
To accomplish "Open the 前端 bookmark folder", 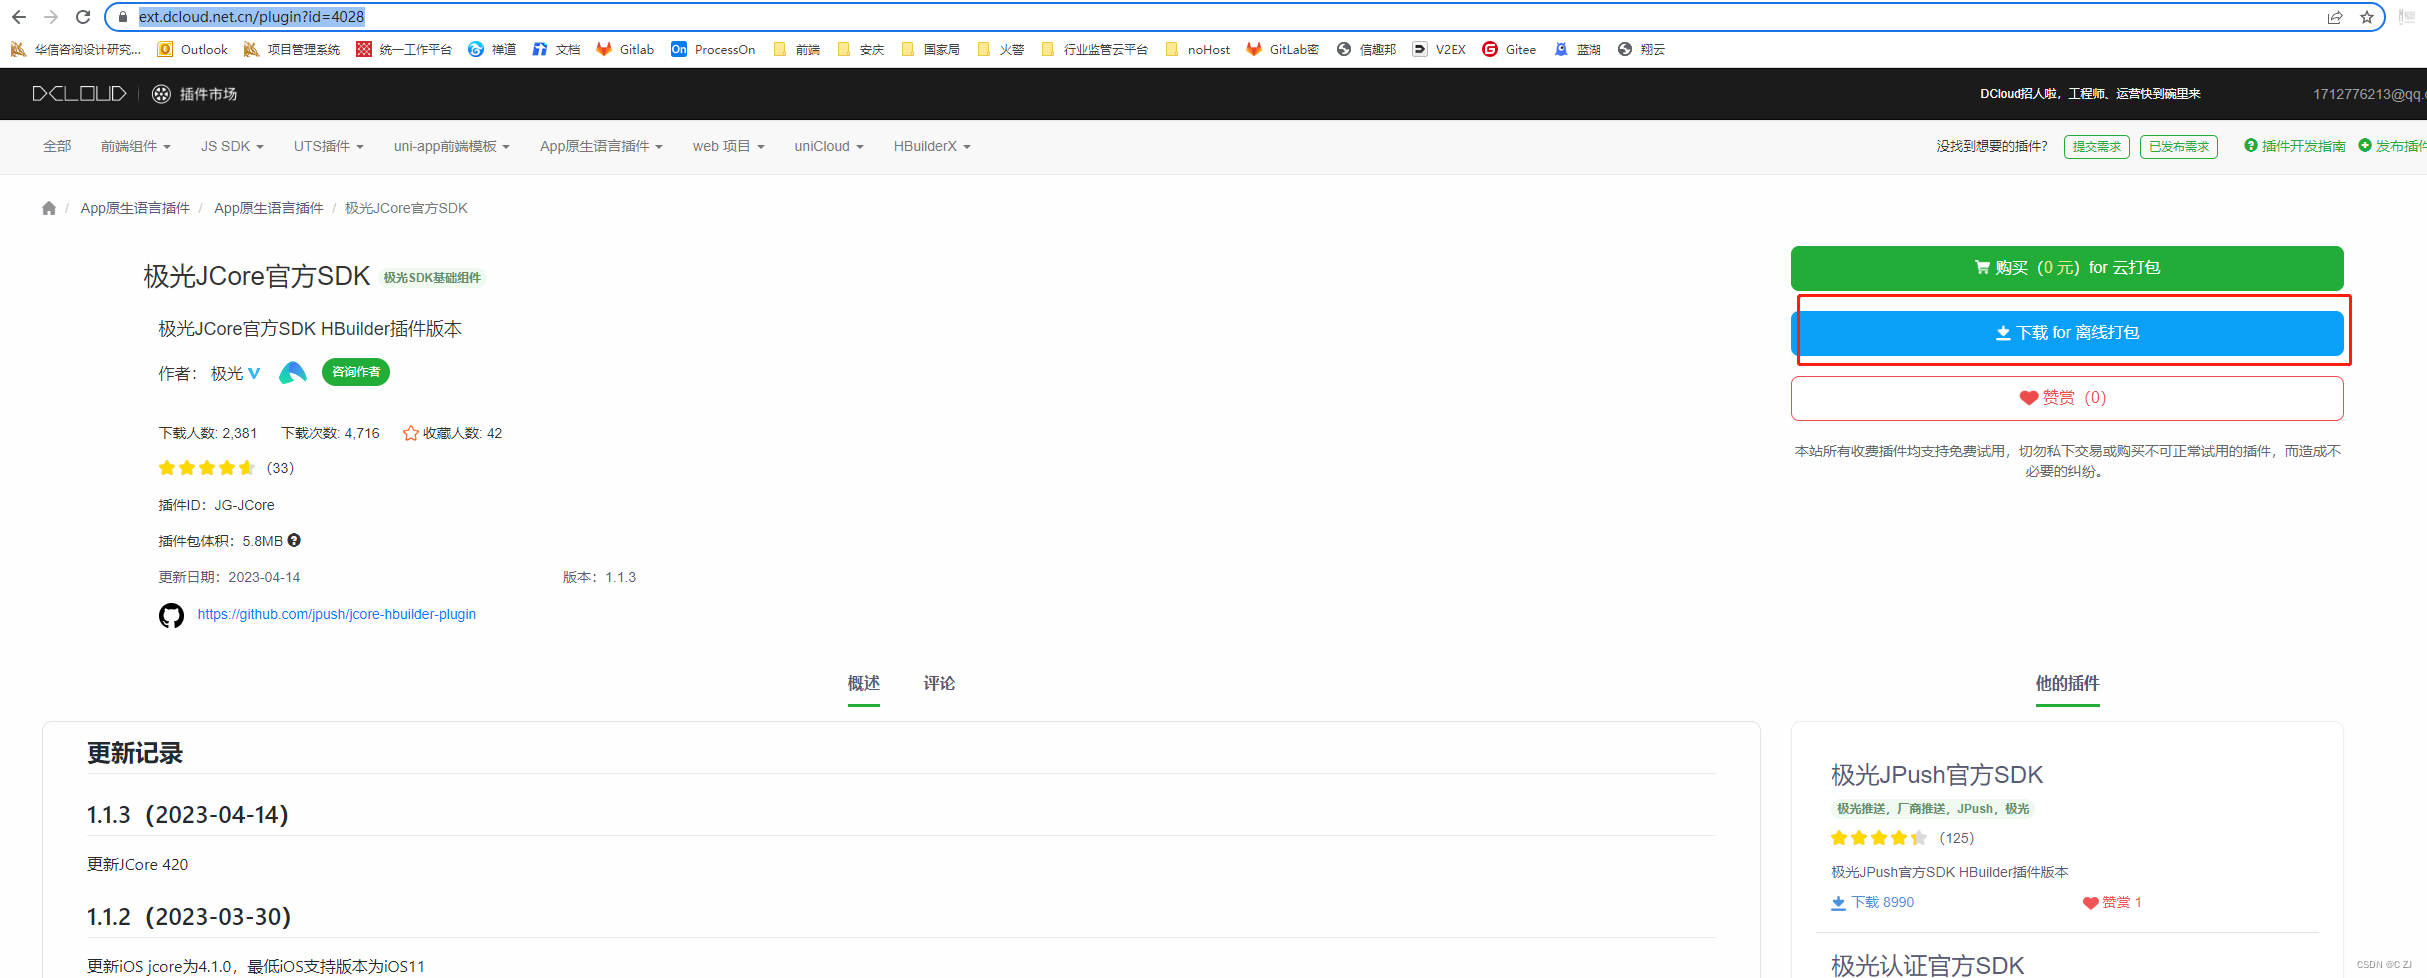I will coord(796,49).
